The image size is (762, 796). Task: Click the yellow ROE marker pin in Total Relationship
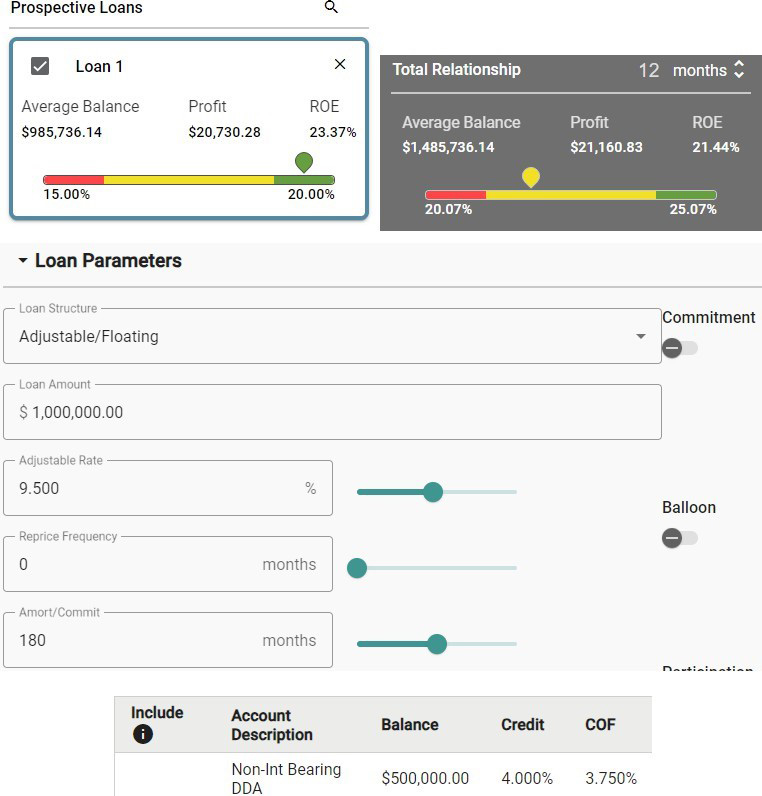[x=531, y=177]
